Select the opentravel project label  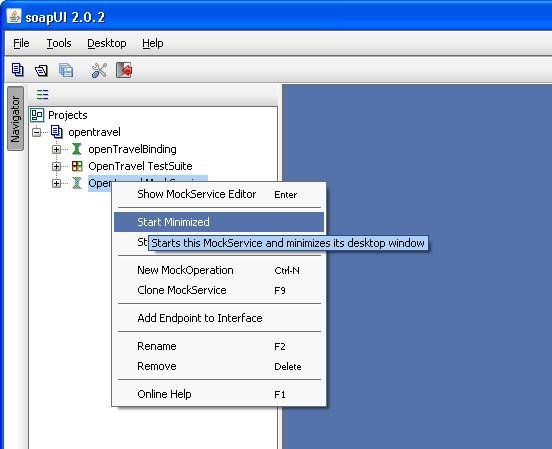coord(94,132)
